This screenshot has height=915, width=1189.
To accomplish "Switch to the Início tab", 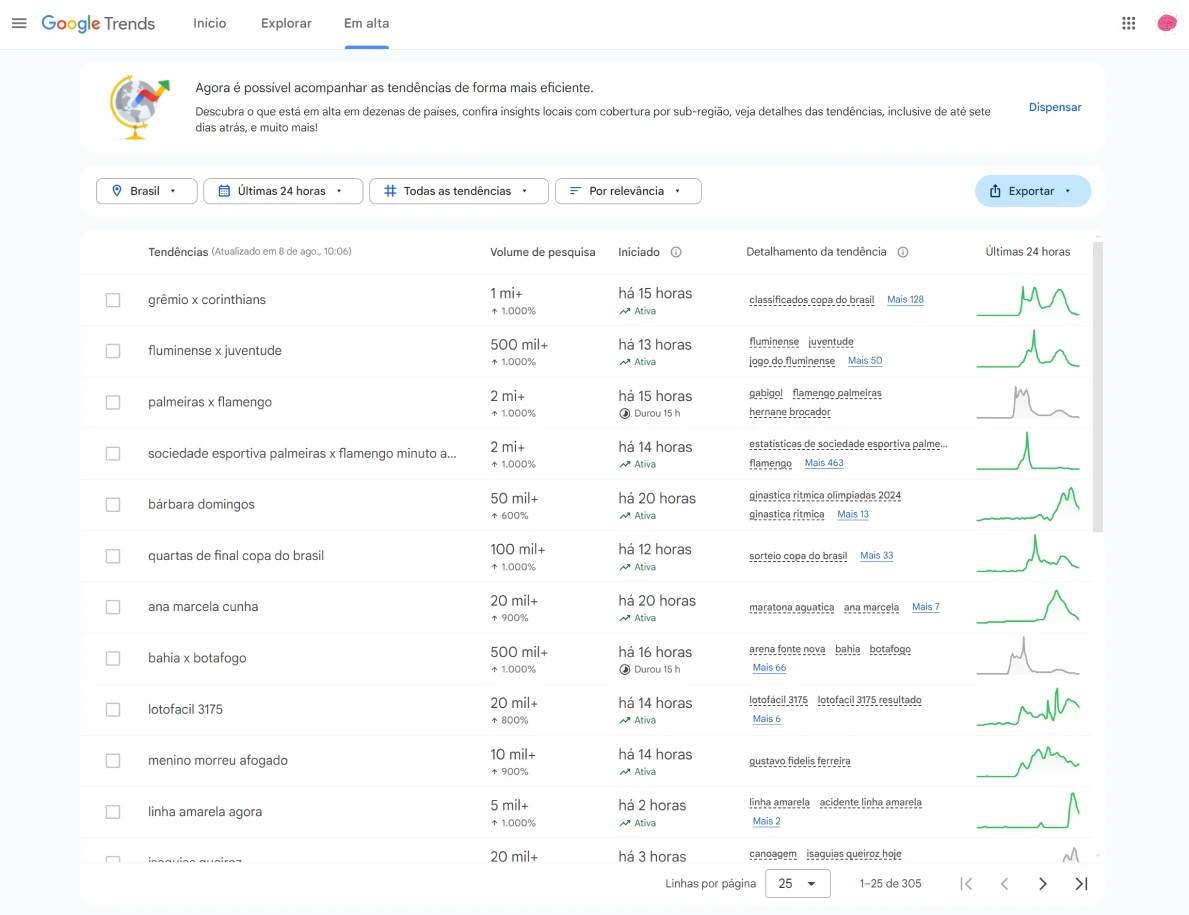I will pos(209,24).
